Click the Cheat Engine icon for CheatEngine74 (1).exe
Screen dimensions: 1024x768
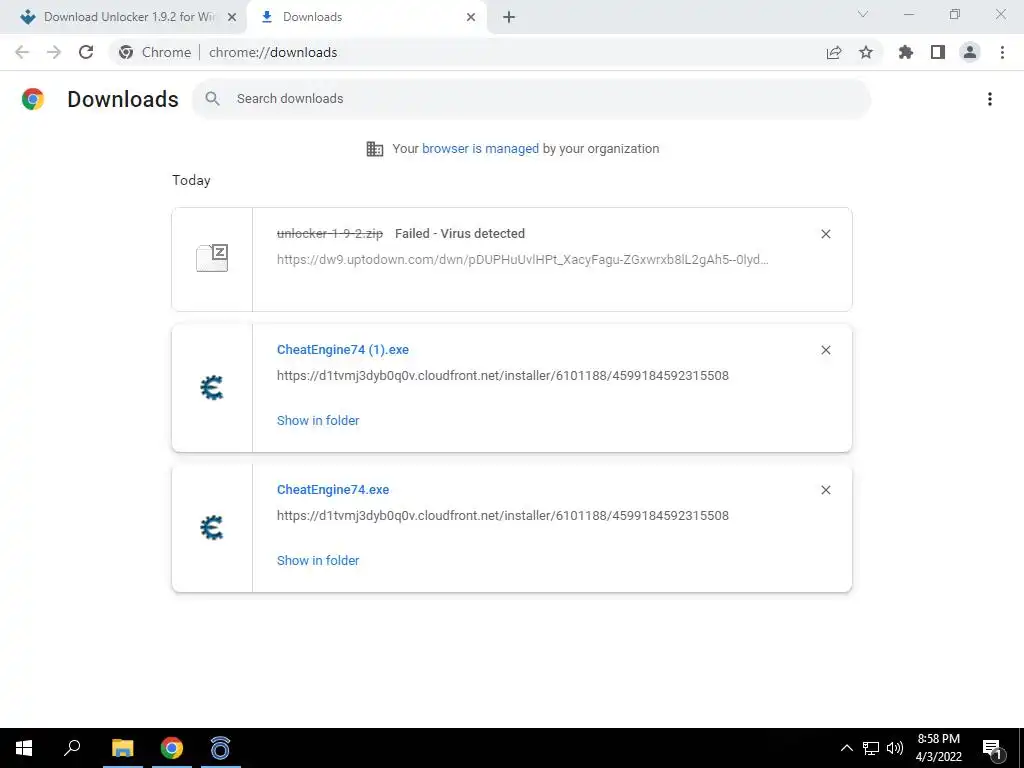click(212, 388)
